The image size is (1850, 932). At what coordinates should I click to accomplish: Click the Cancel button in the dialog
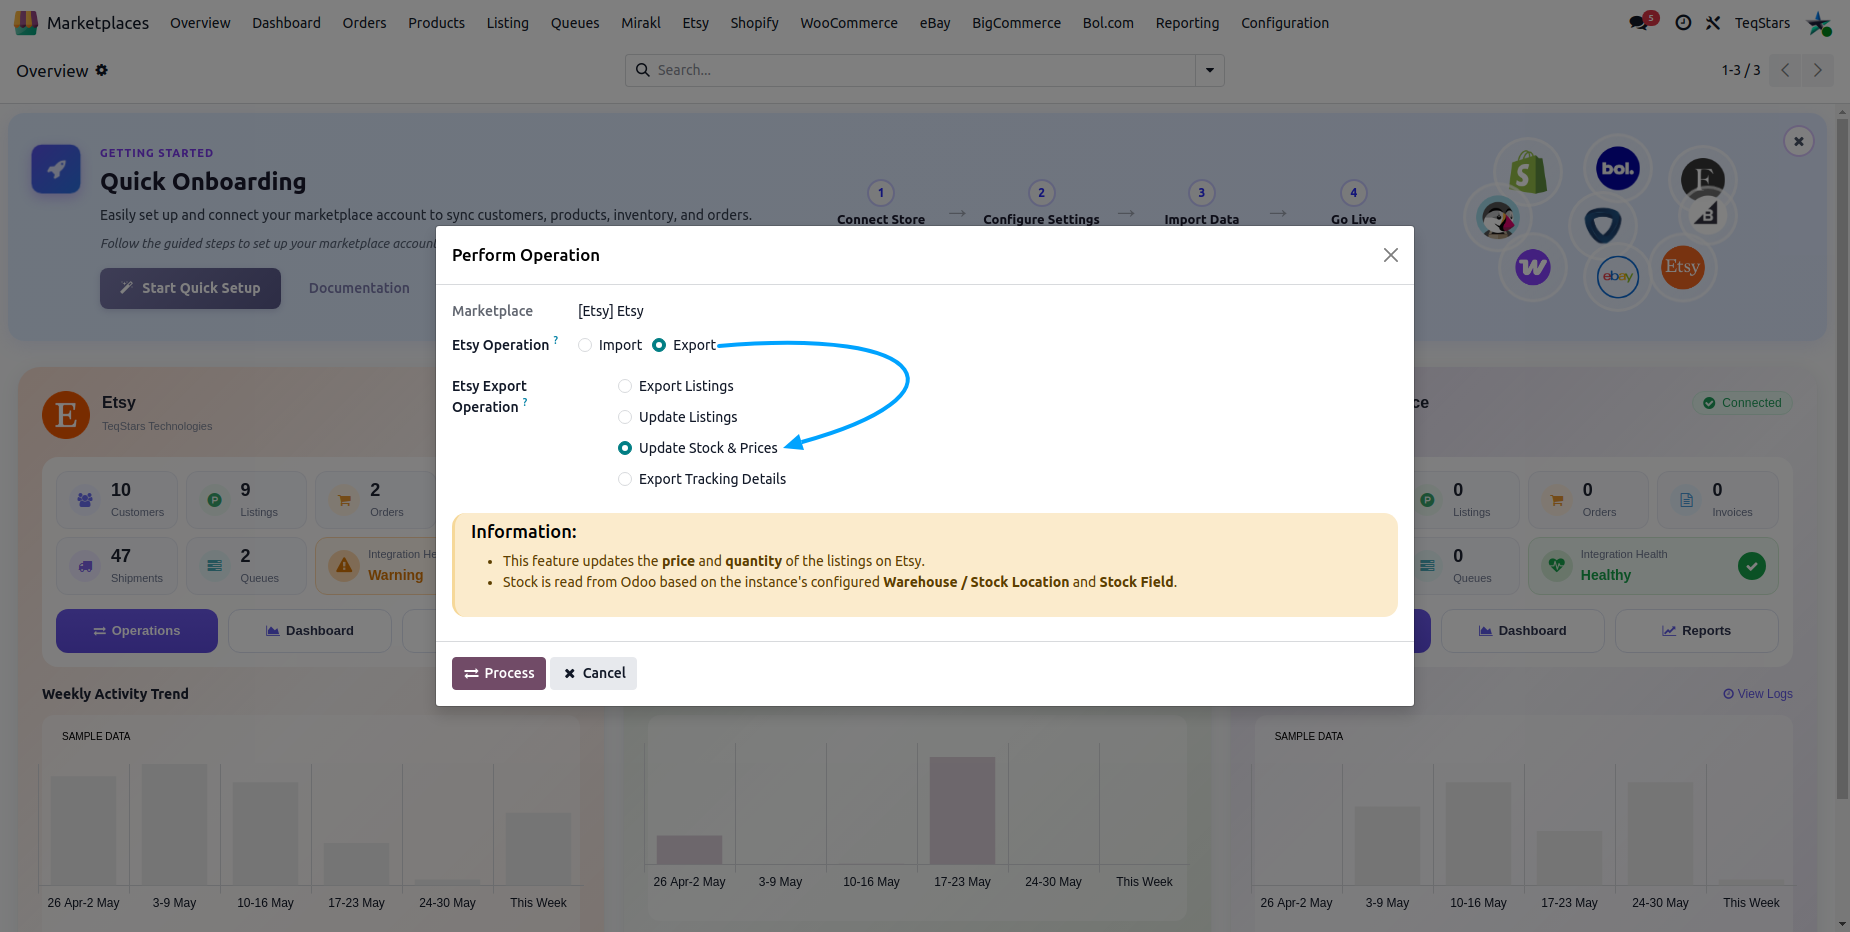tap(594, 673)
